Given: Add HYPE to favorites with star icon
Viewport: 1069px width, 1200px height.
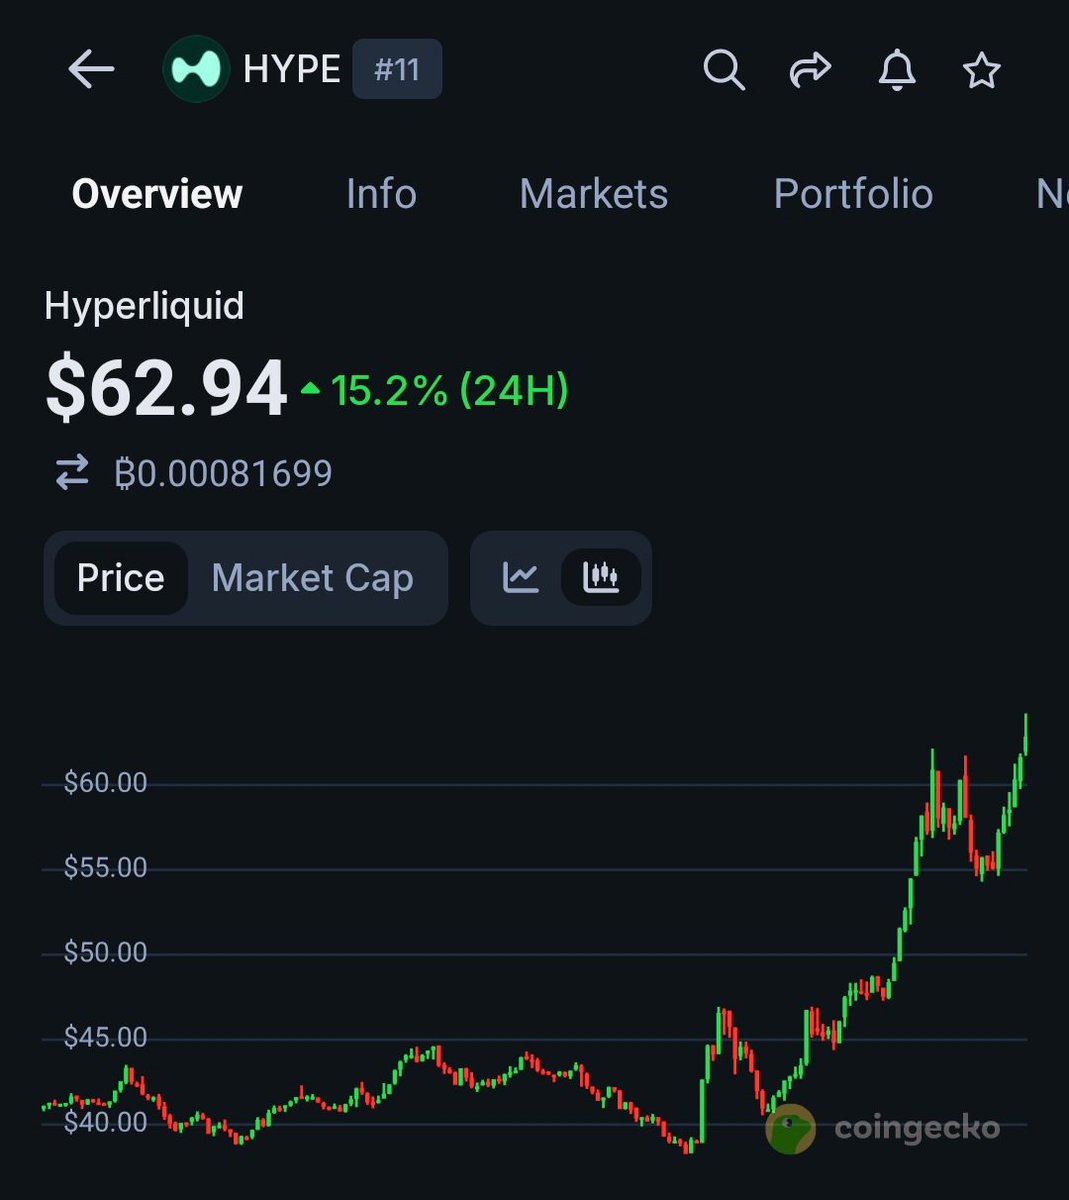Looking at the screenshot, I should pos(981,70).
